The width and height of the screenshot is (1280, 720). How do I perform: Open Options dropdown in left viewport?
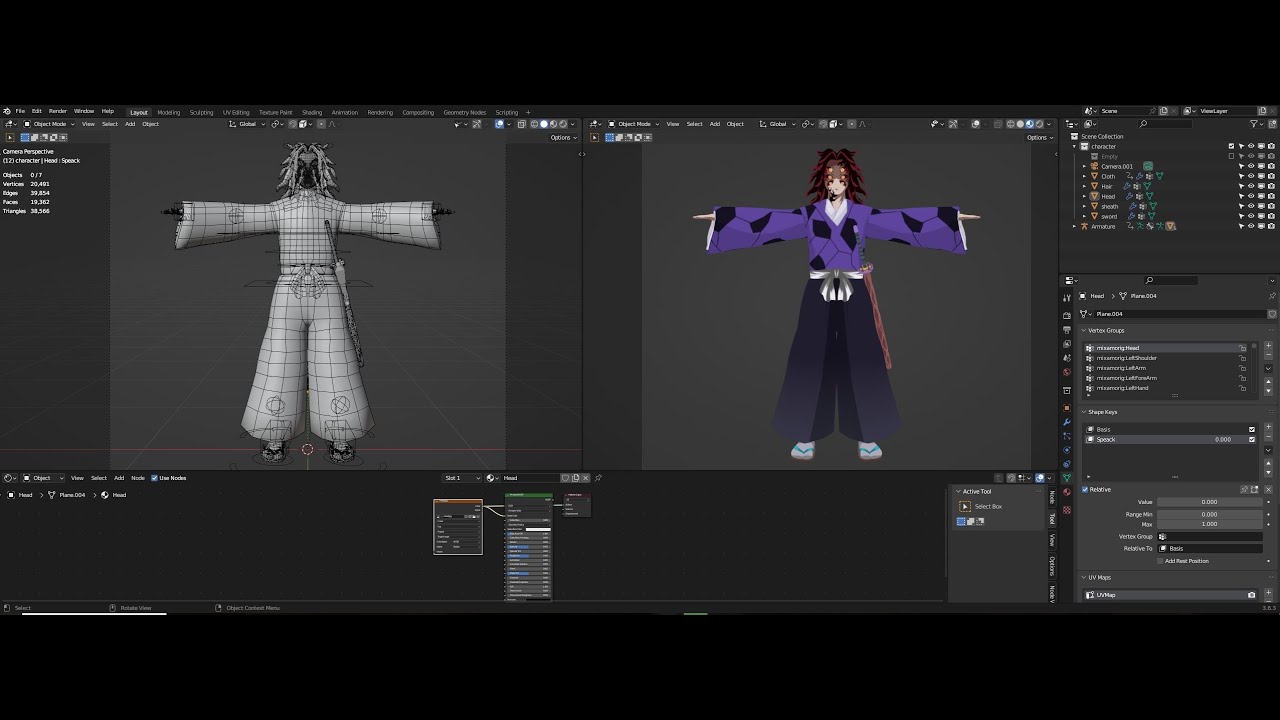[x=563, y=137]
